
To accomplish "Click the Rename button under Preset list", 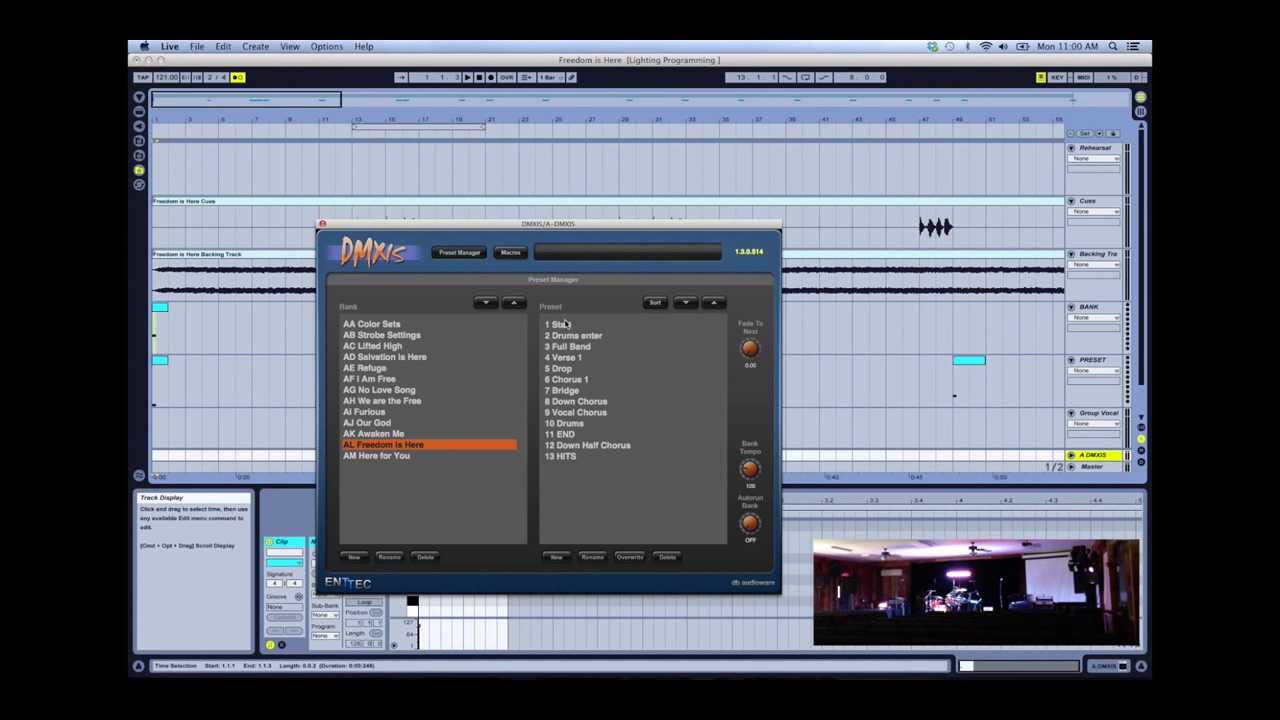I will click(592, 557).
